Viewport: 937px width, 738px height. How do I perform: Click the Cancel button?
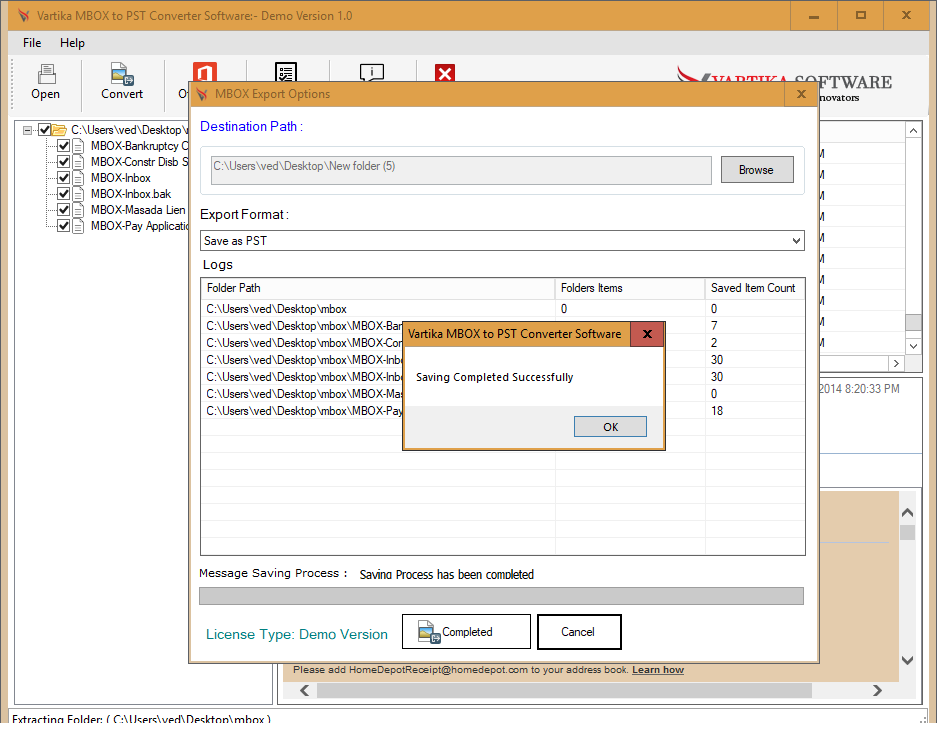pos(578,632)
